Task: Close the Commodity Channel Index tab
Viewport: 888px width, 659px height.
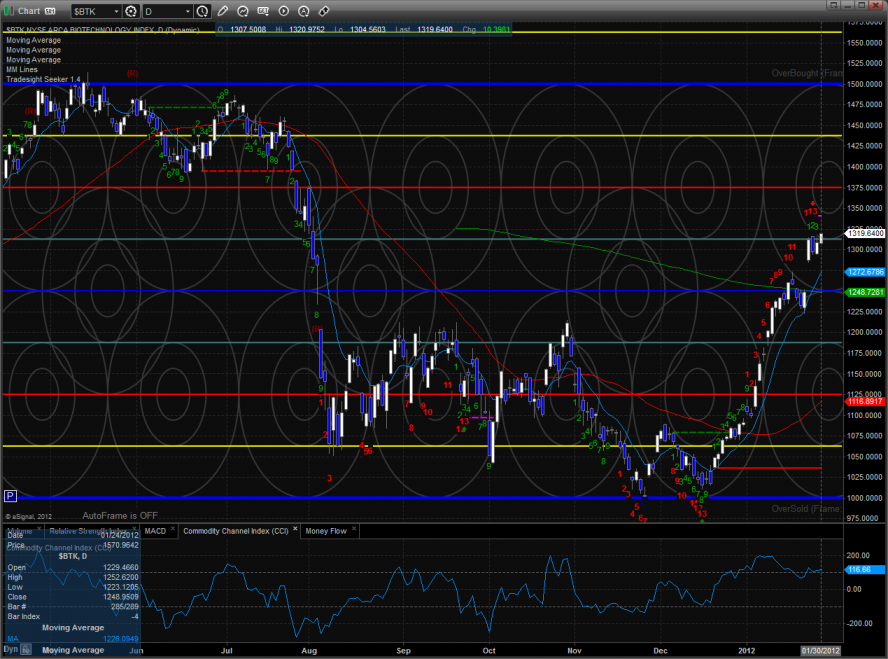Action: (x=295, y=529)
